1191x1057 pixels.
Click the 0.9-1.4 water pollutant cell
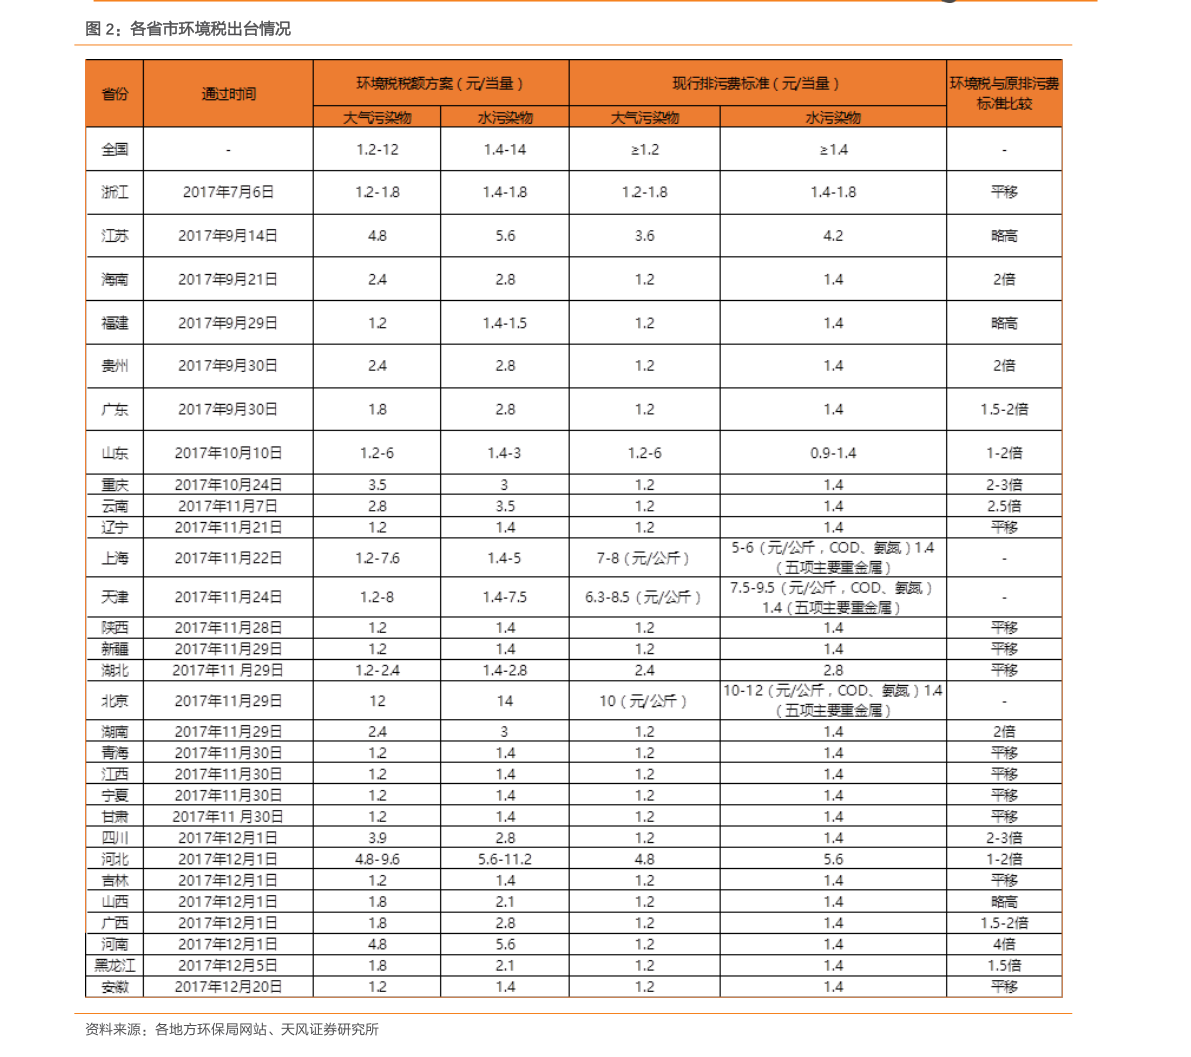(x=833, y=453)
